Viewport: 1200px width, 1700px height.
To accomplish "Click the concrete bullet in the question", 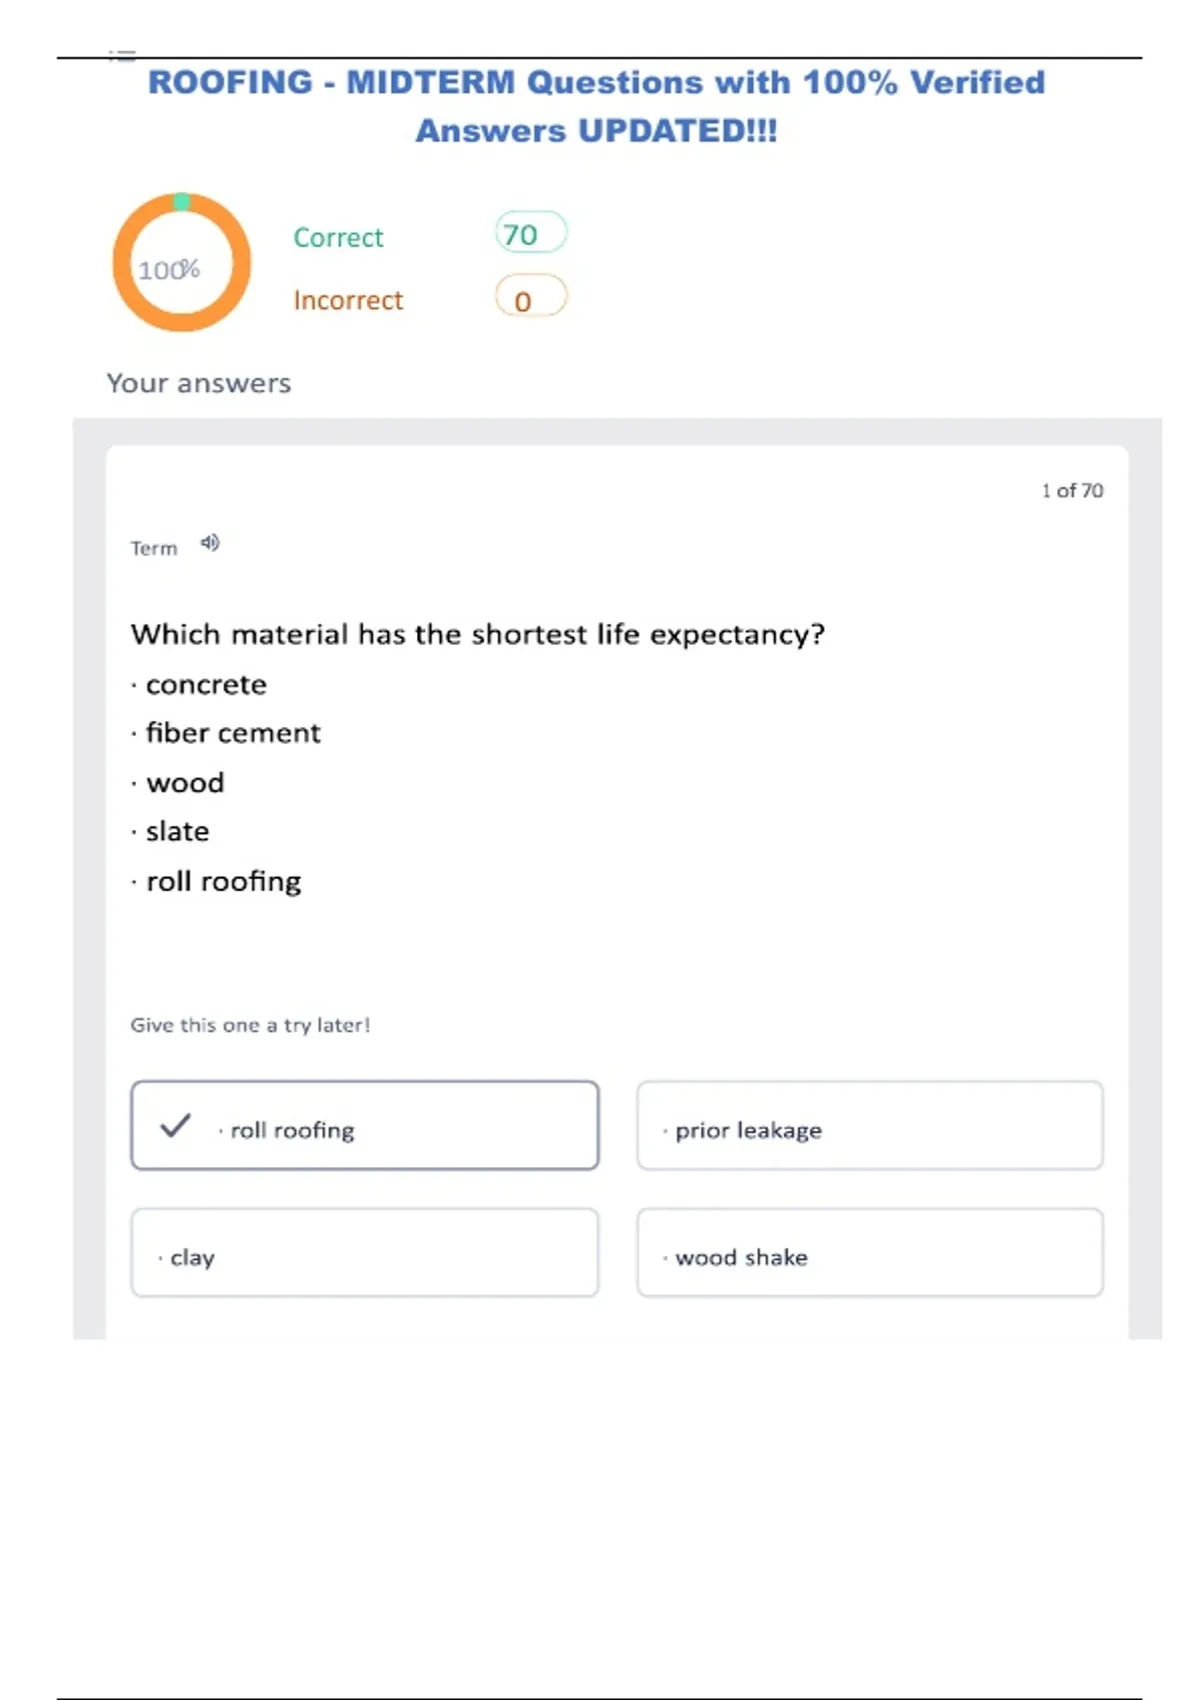I will [x=205, y=685].
